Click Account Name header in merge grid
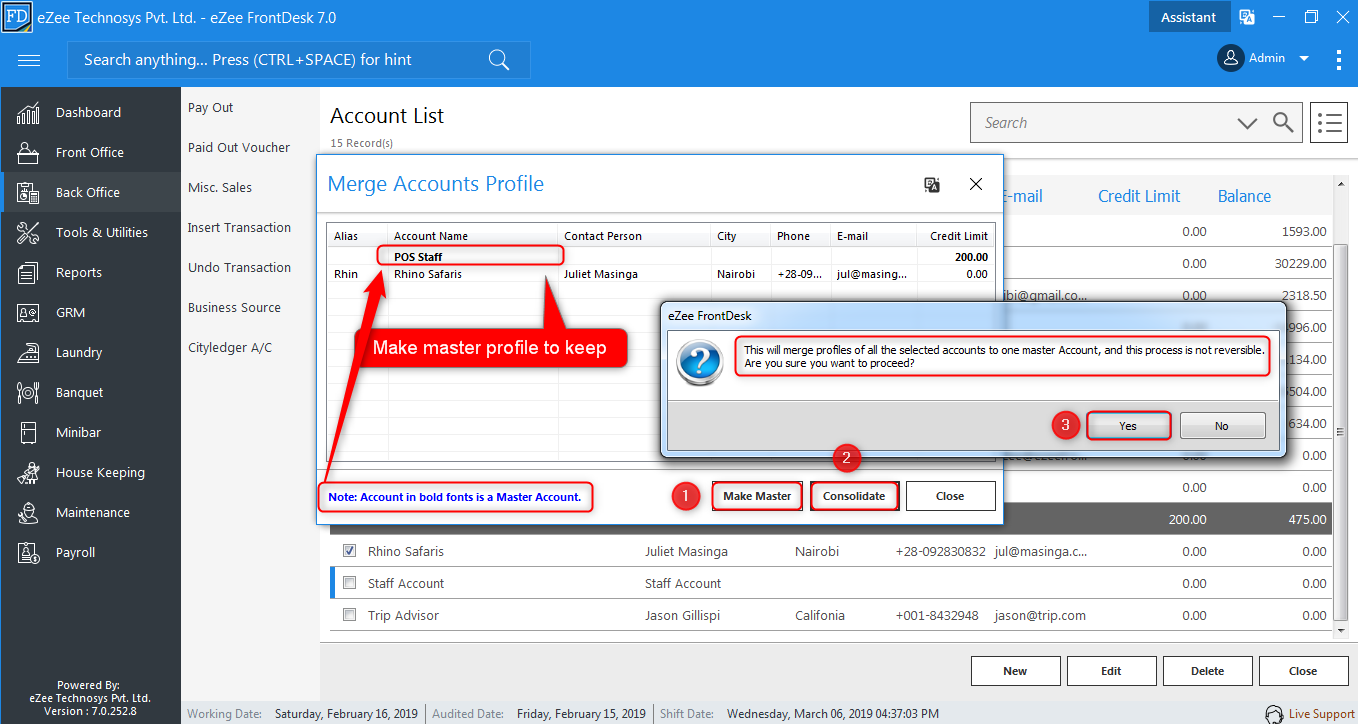Screen dimensions: 1358x724 (431, 236)
